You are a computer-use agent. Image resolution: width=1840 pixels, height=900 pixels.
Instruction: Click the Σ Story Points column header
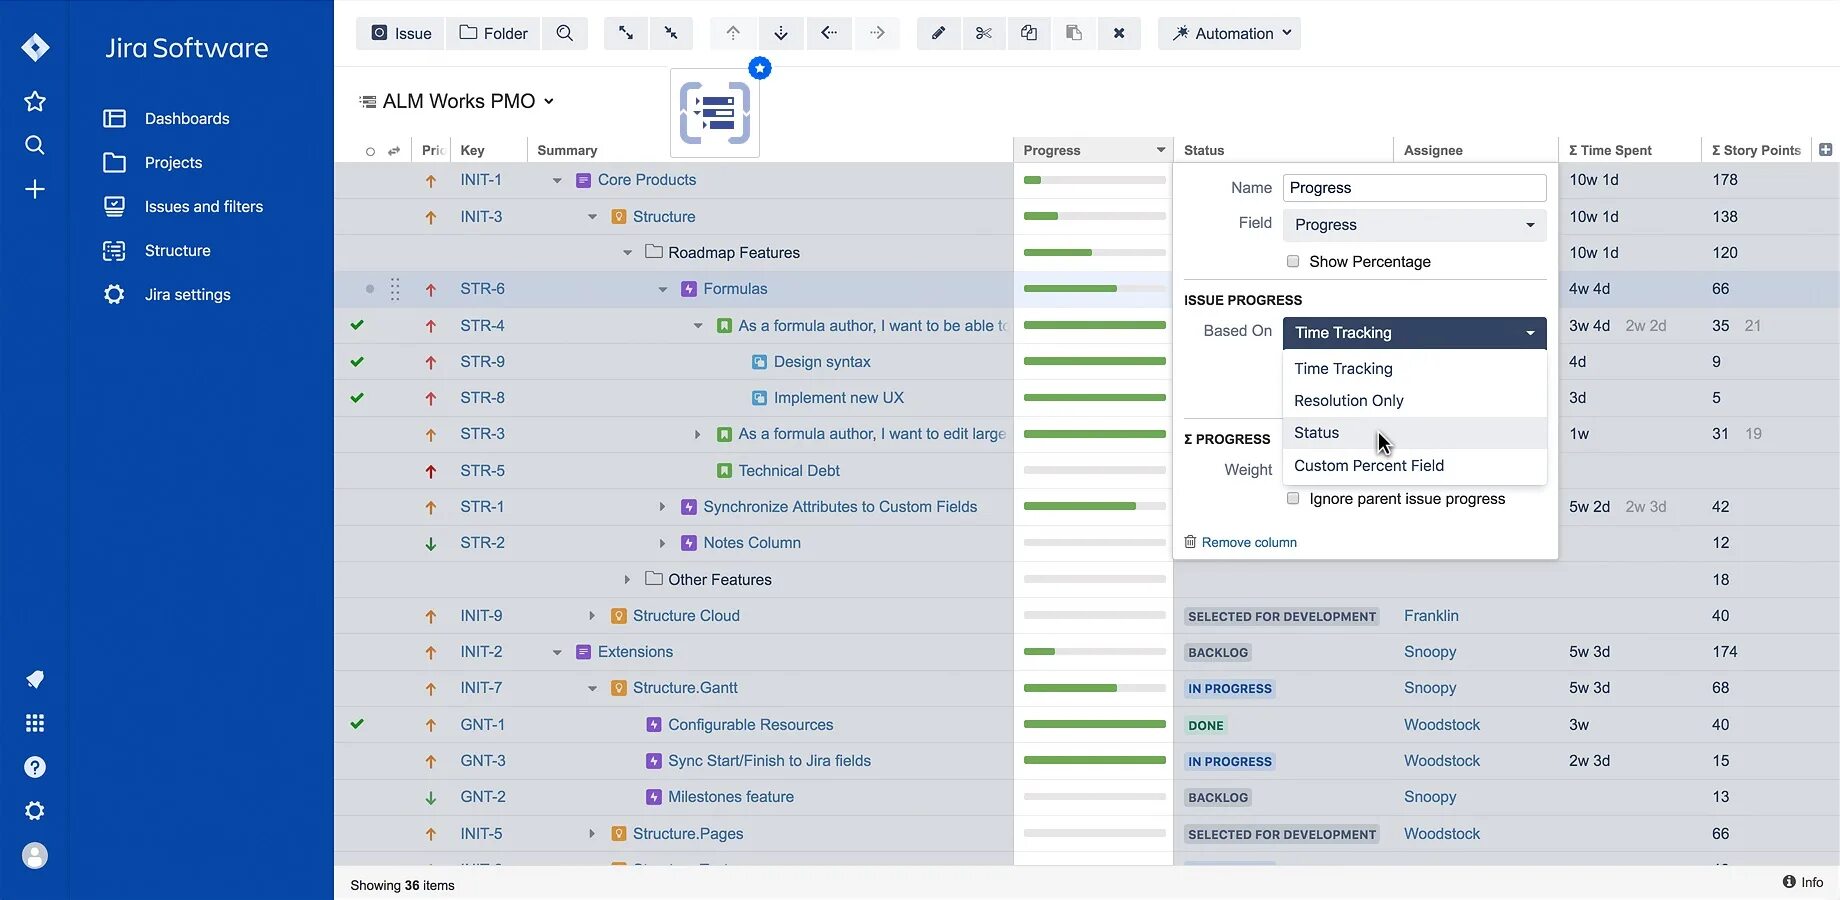[1756, 150]
